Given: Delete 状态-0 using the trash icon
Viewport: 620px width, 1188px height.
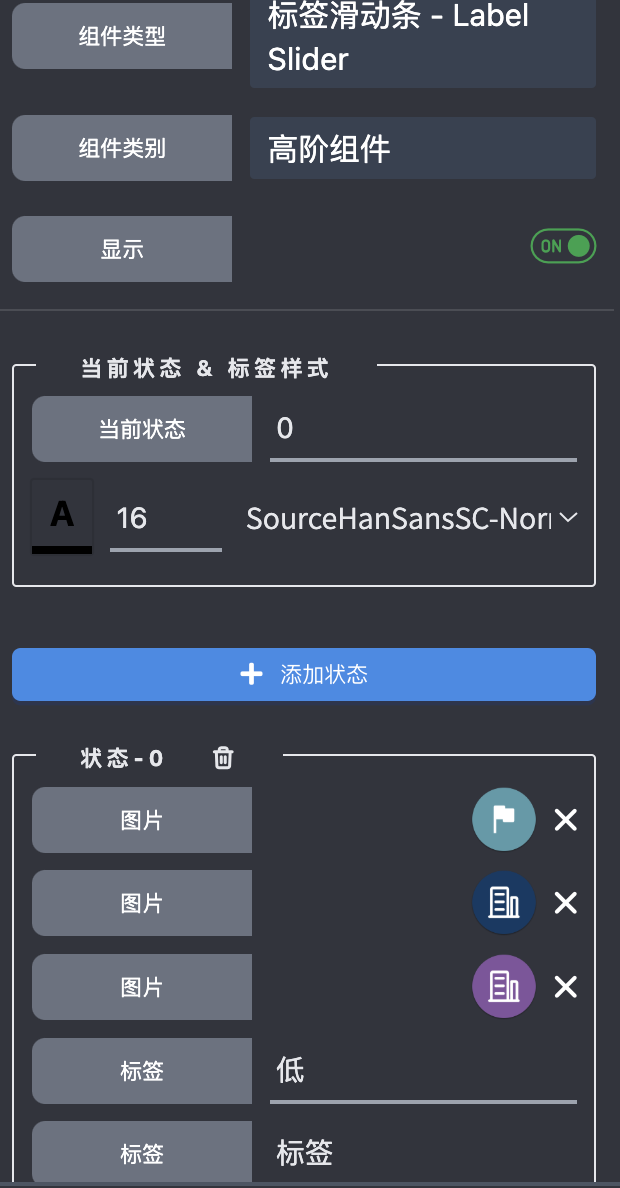Looking at the screenshot, I should (222, 758).
